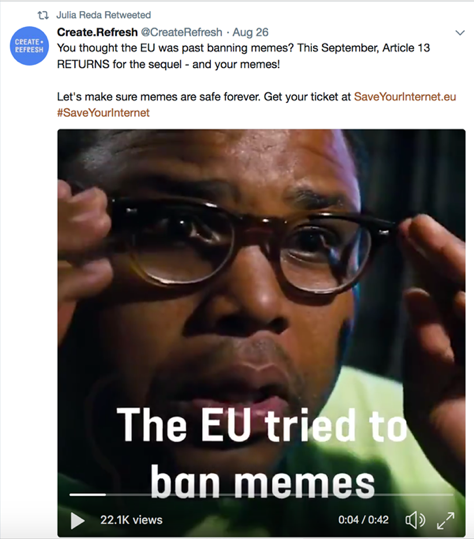This screenshot has height=539, width=474.
Task: Click the video play button
Action: coord(77,520)
